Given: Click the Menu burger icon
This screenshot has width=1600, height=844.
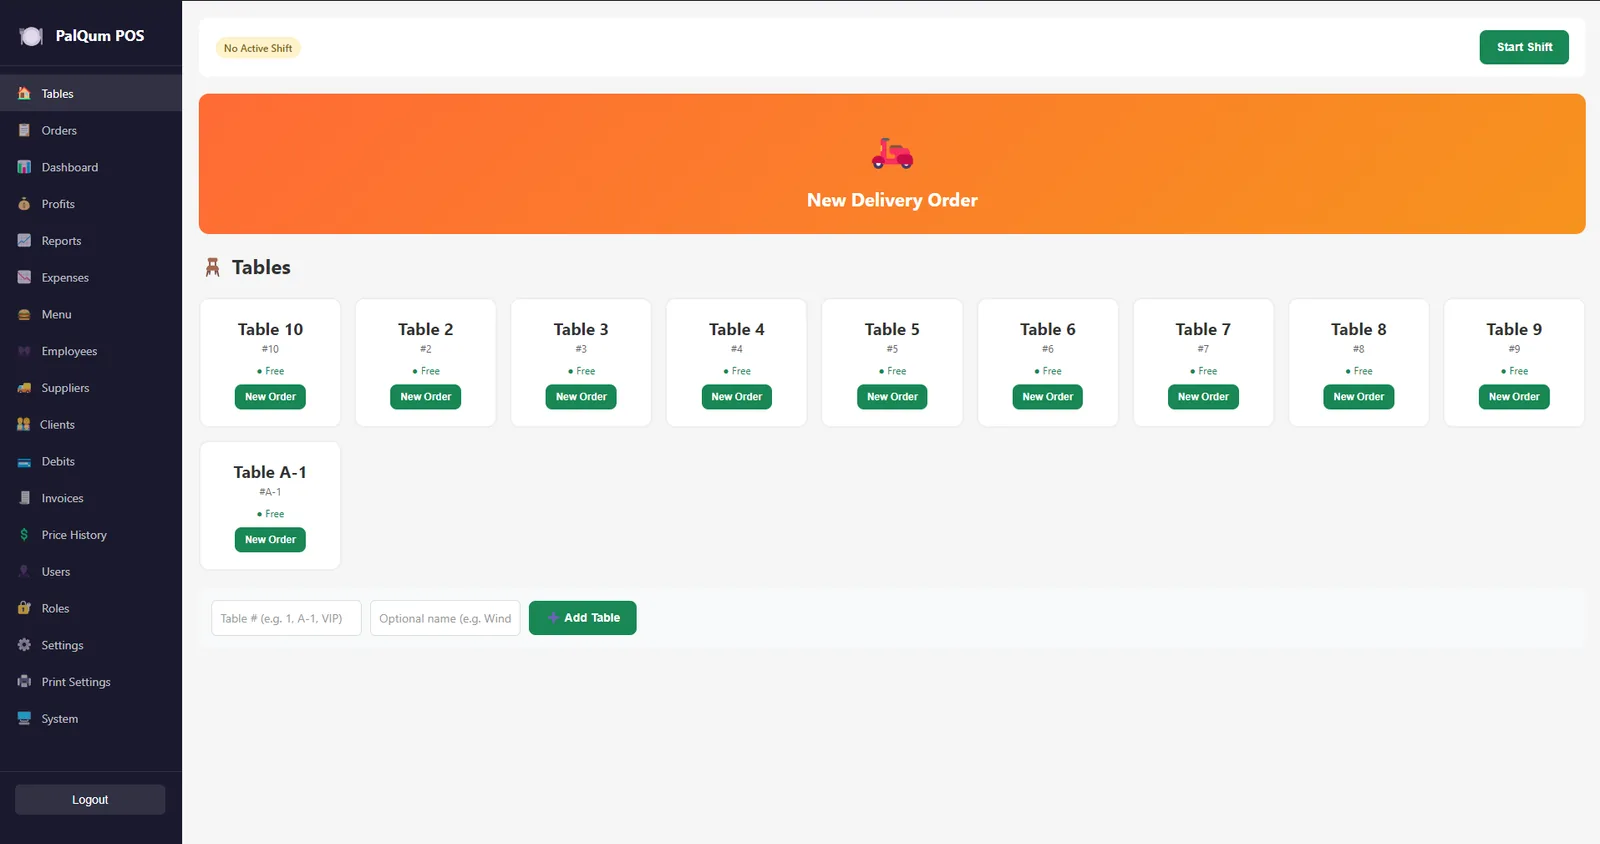Looking at the screenshot, I should point(24,314).
